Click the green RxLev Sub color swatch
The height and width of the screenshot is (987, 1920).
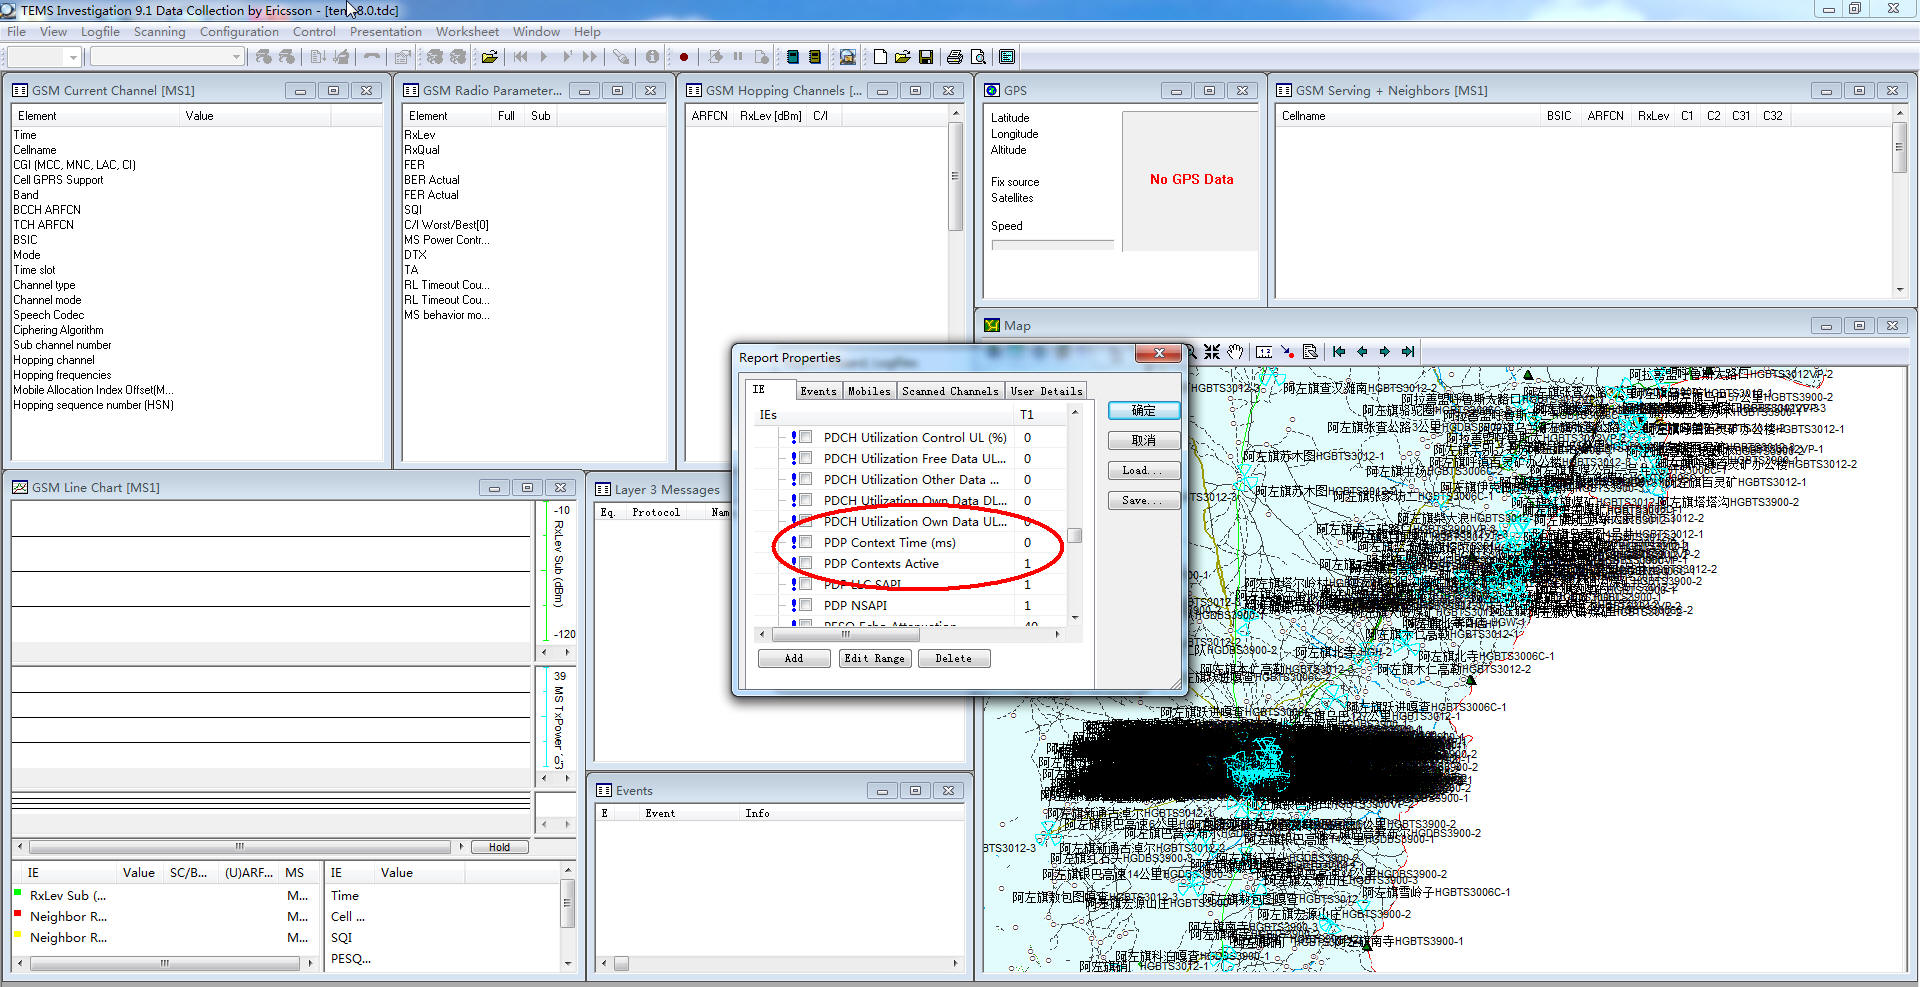18,892
